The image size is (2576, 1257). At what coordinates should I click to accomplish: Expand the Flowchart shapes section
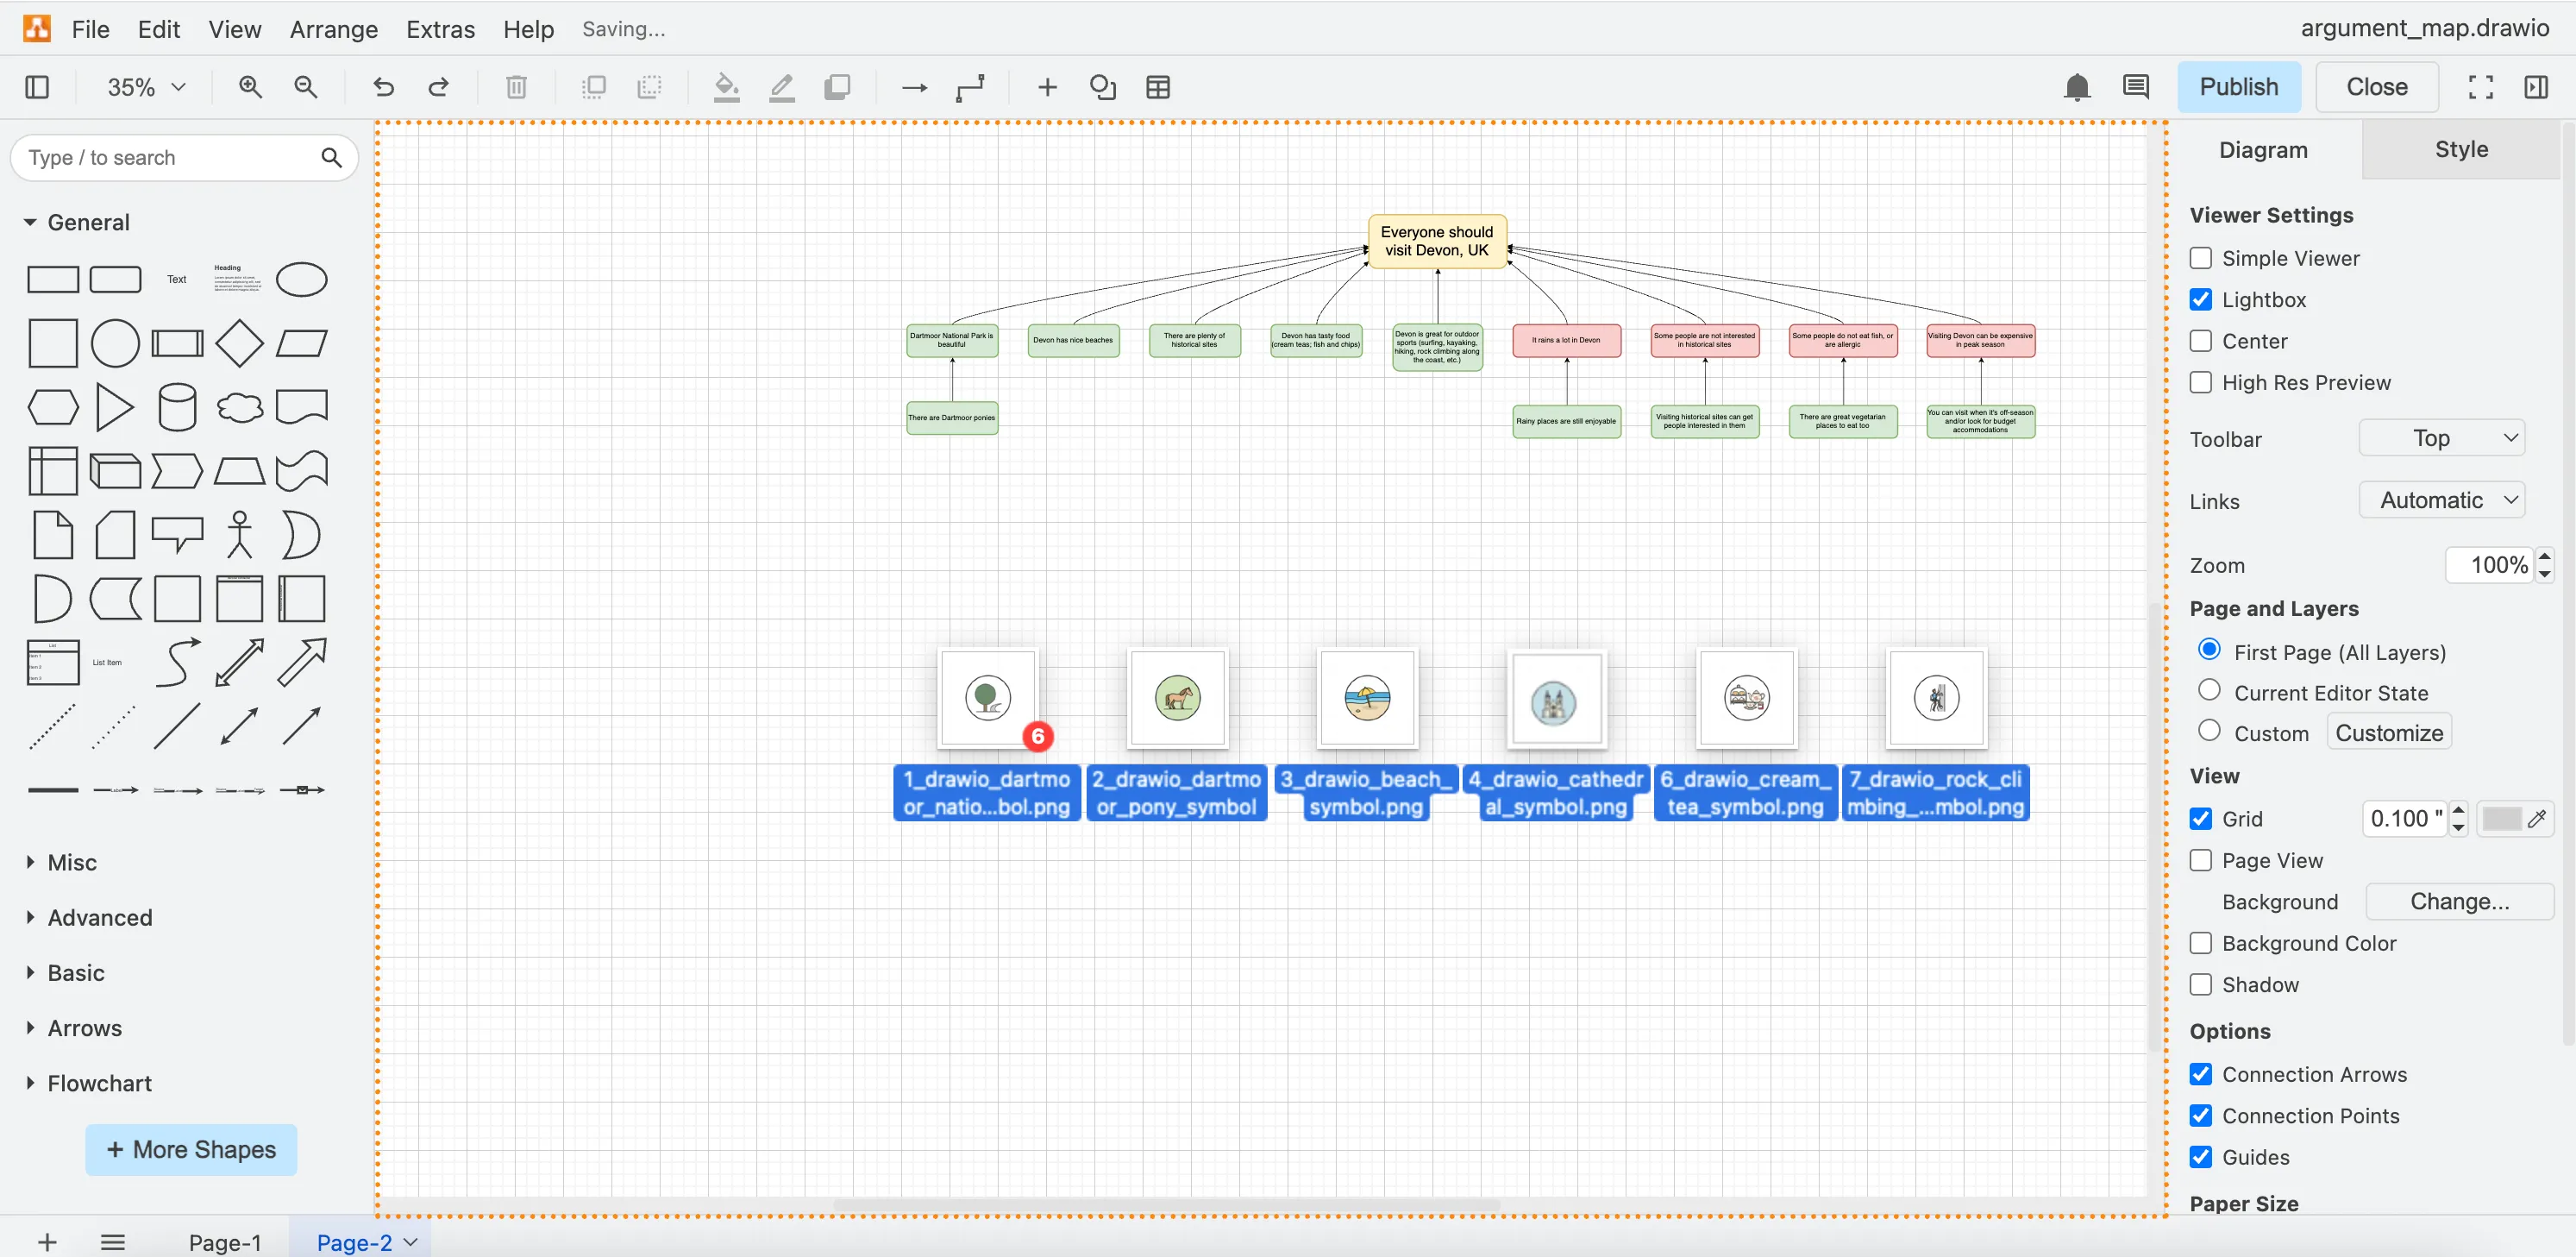click(x=99, y=1083)
